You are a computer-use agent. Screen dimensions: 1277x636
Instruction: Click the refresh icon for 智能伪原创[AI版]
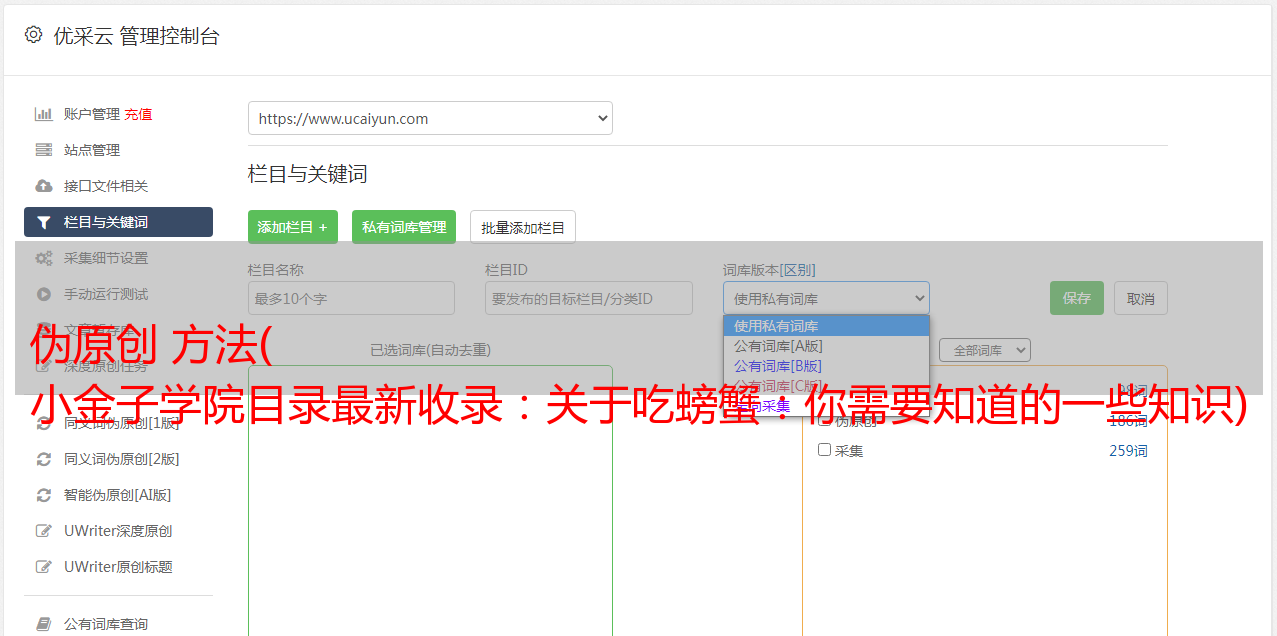click(x=43, y=495)
